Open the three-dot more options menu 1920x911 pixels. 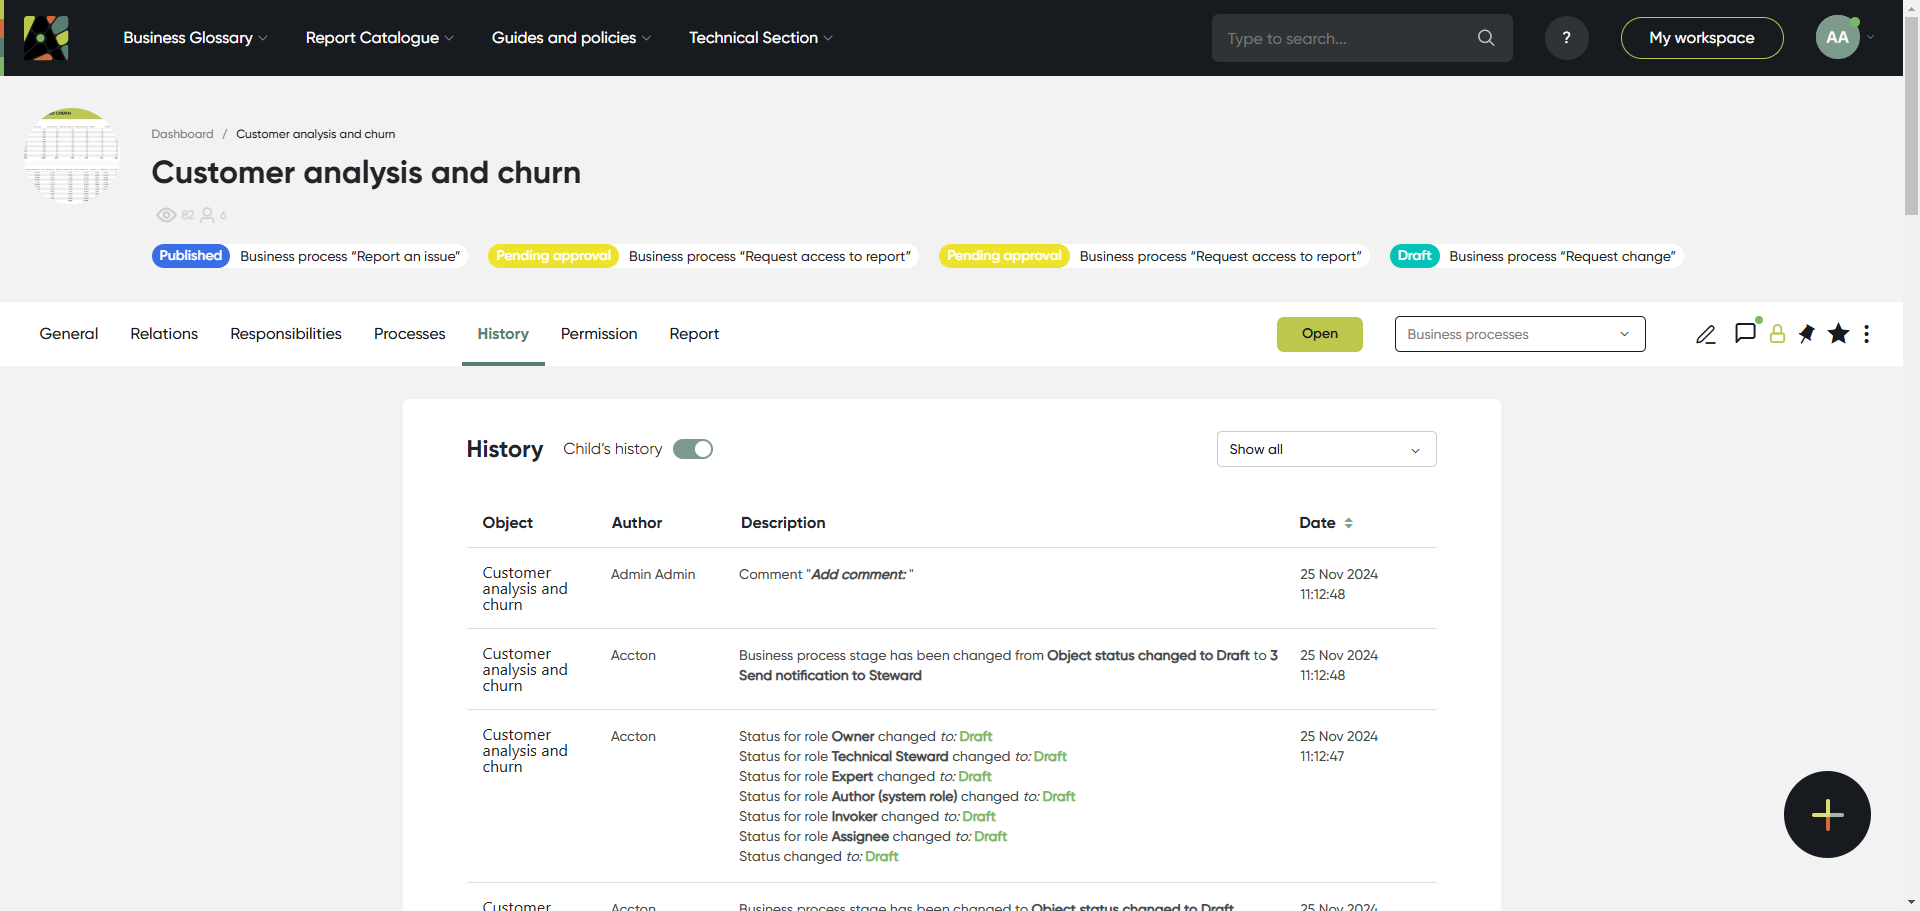(x=1866, y=334)
